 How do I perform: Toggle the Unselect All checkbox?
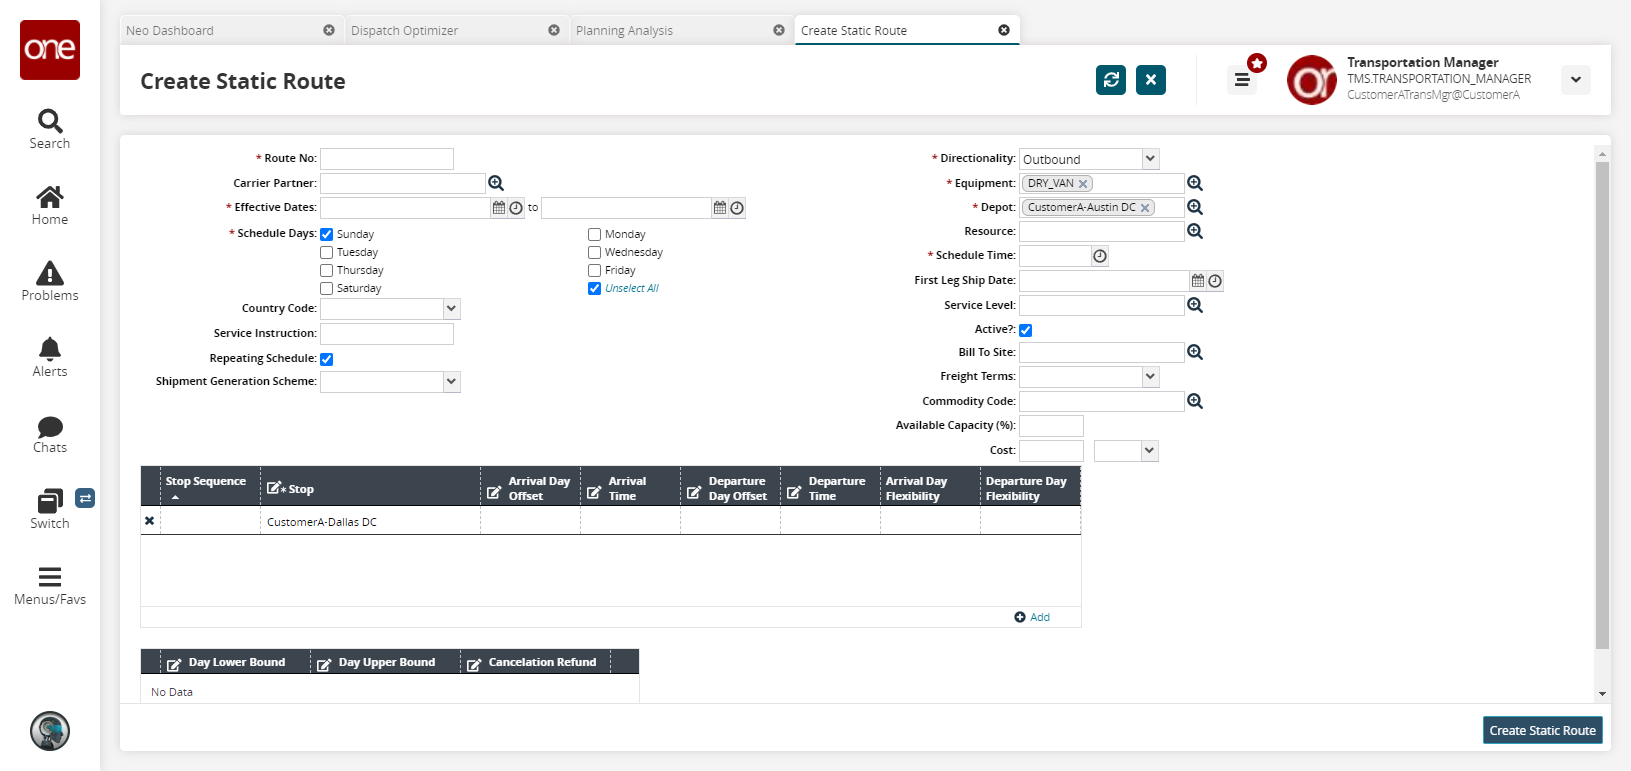point(595,288)
